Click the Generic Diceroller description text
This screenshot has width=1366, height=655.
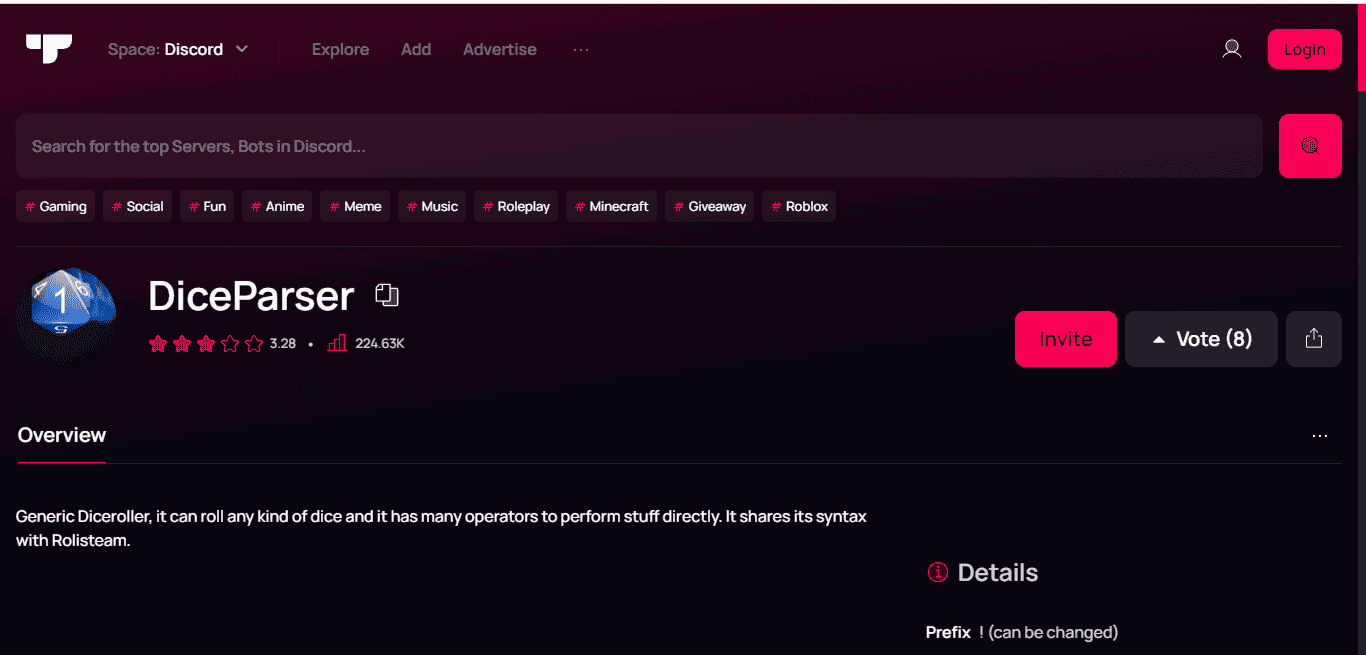pyautogui.click(x=441, y=529)
